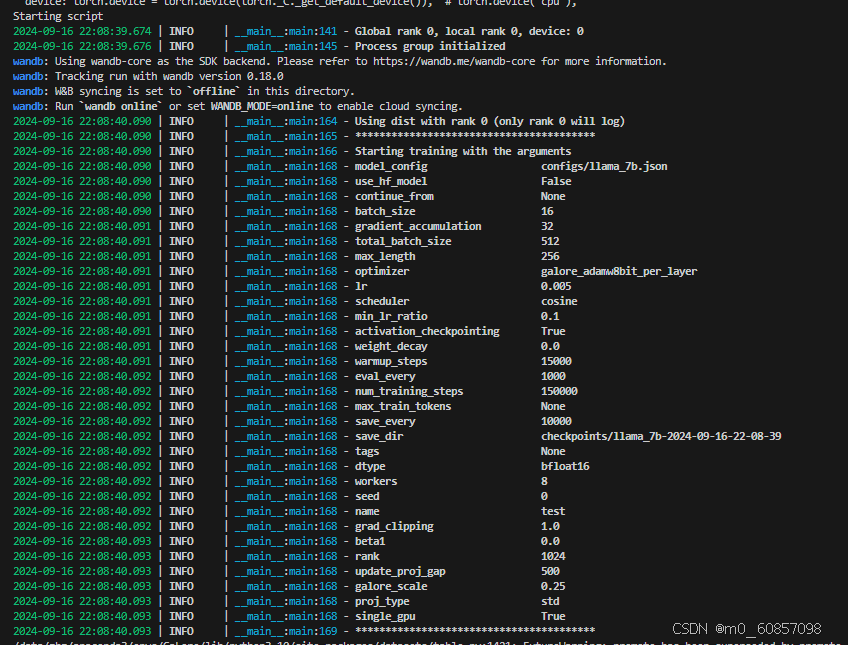Click the 'max_train_tokens' argument name
Viewport: 848px width, 645px height.
pyautogui.click(x=403, y=407)
